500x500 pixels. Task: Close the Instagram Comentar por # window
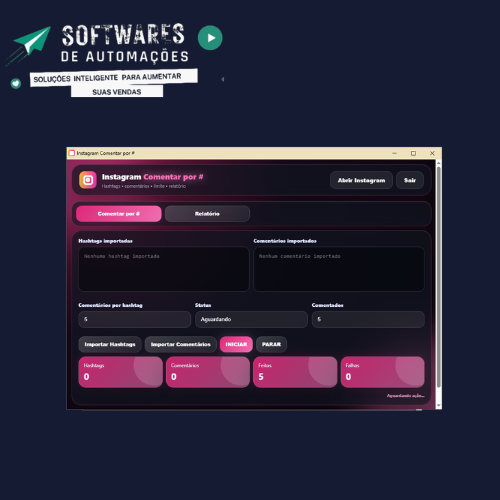[432, 153]
